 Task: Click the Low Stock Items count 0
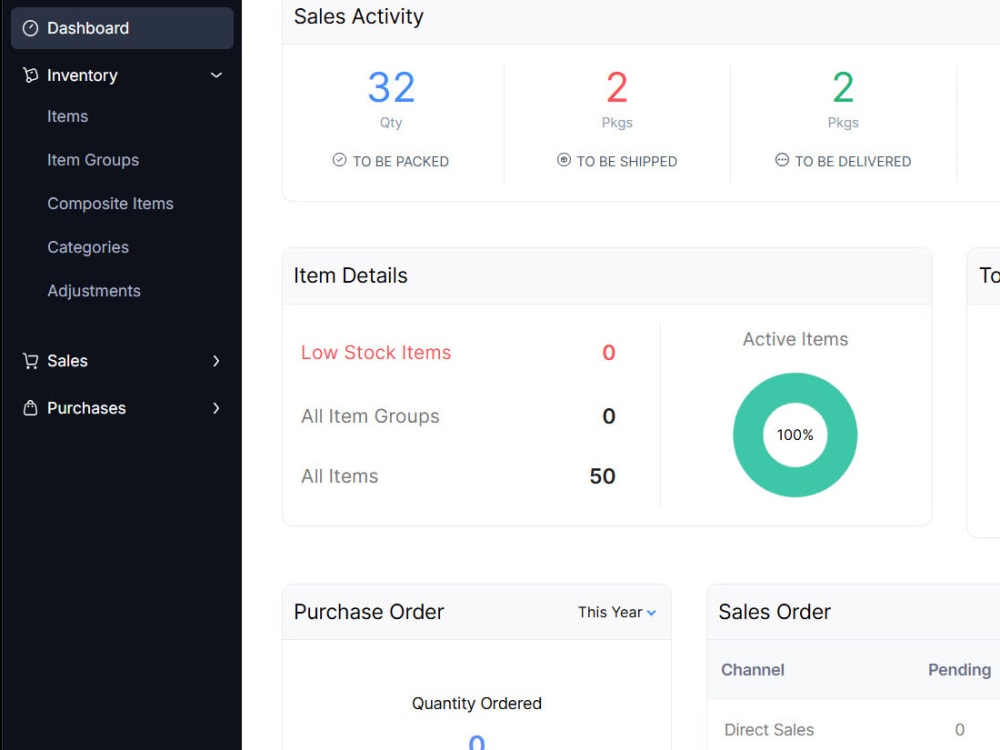(x=608, y=353)
